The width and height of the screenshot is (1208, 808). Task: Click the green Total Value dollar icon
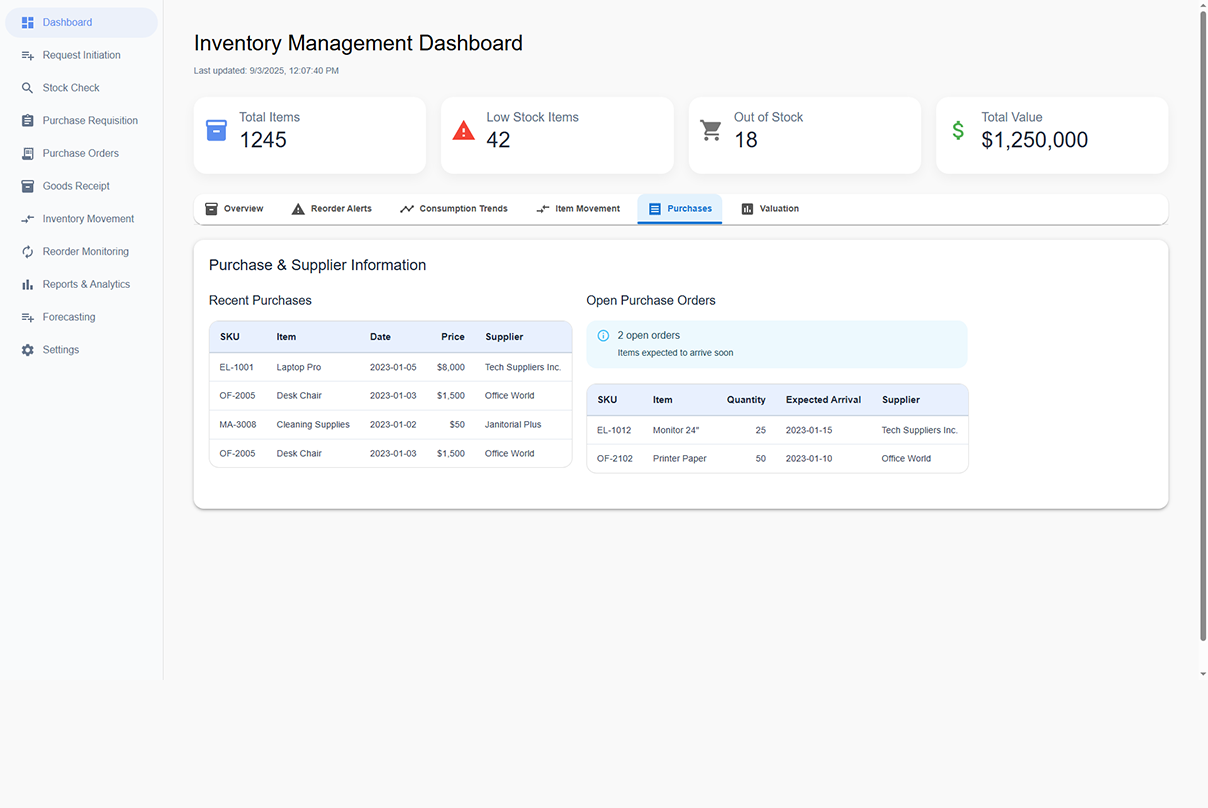pos(958,130)
